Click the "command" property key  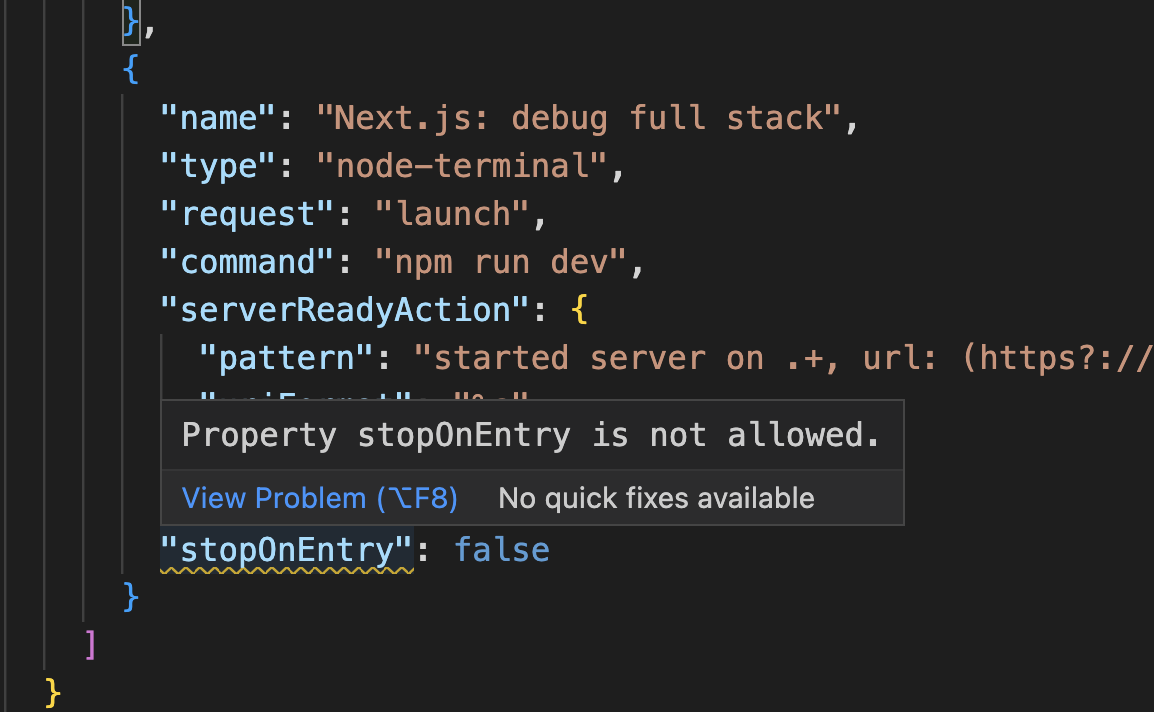247,263
